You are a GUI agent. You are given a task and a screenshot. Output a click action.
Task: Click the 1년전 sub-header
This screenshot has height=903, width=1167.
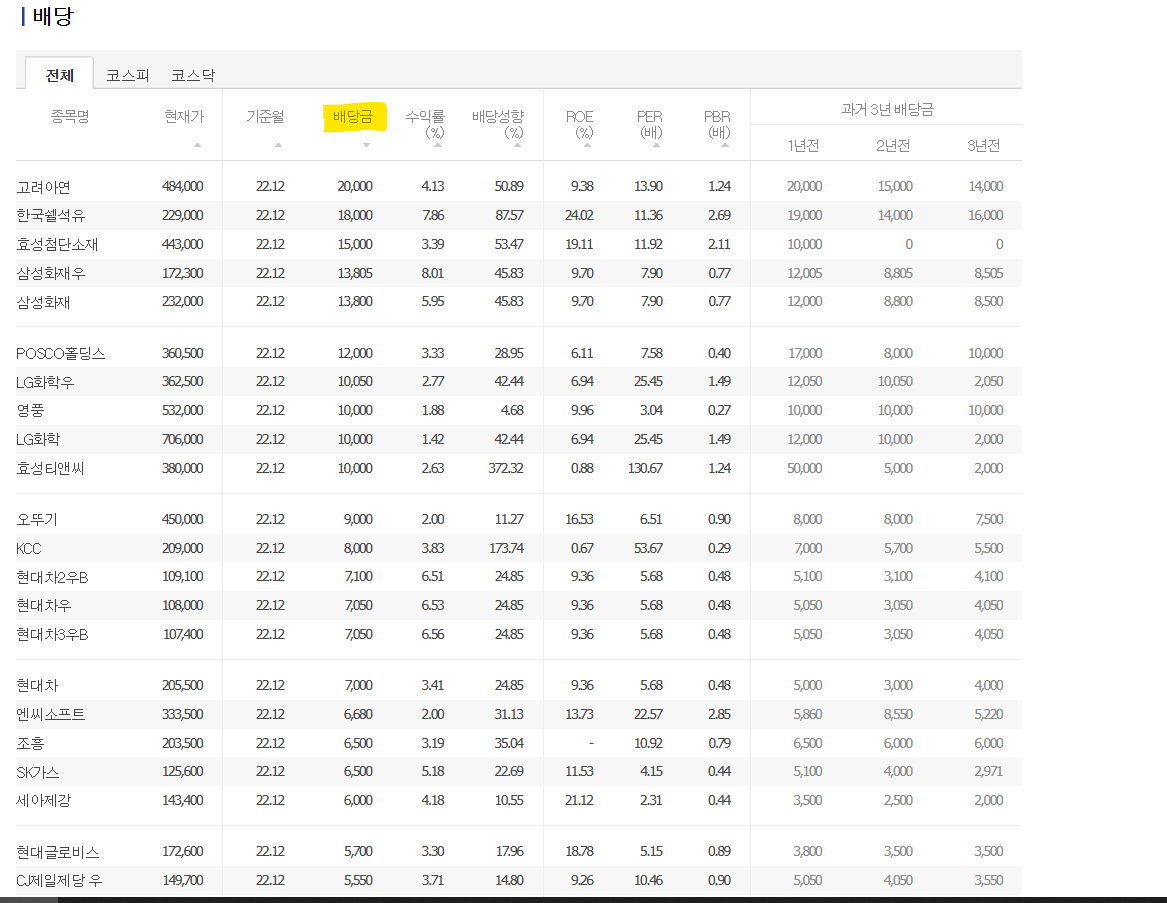[803, 146]
